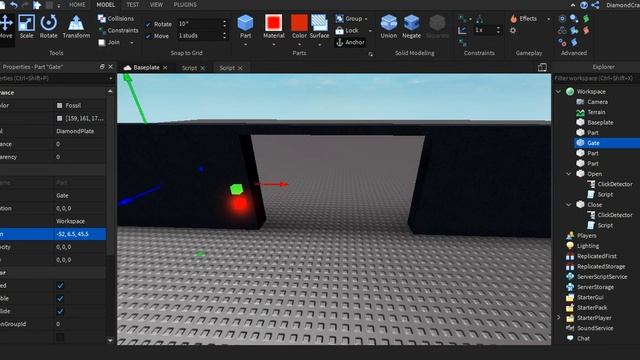This screenshot has height=360, width=640.
Task: Open the HOME ribbon tab
Action: click(x=77, y=5)
